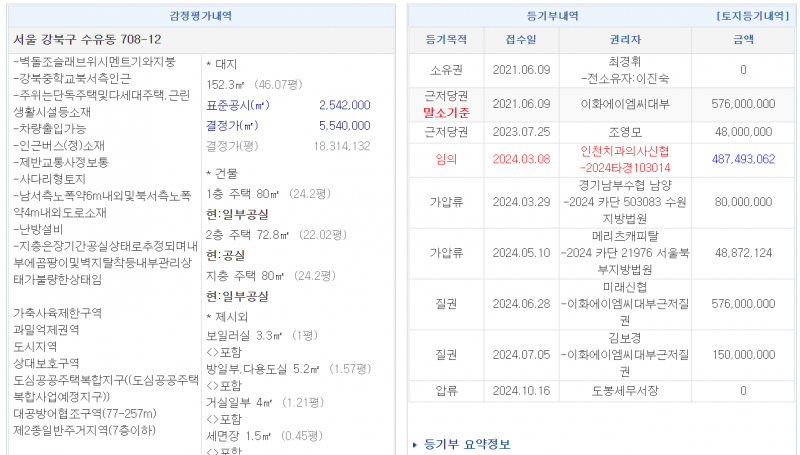Click the red 말소기준 label
Viewport: 800px width, 455px height.
(446, 112)
